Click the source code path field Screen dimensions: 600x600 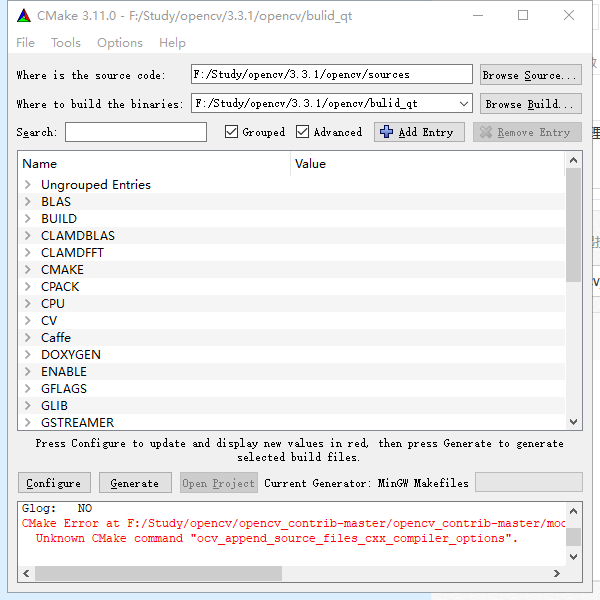click(x=331, y=74)
